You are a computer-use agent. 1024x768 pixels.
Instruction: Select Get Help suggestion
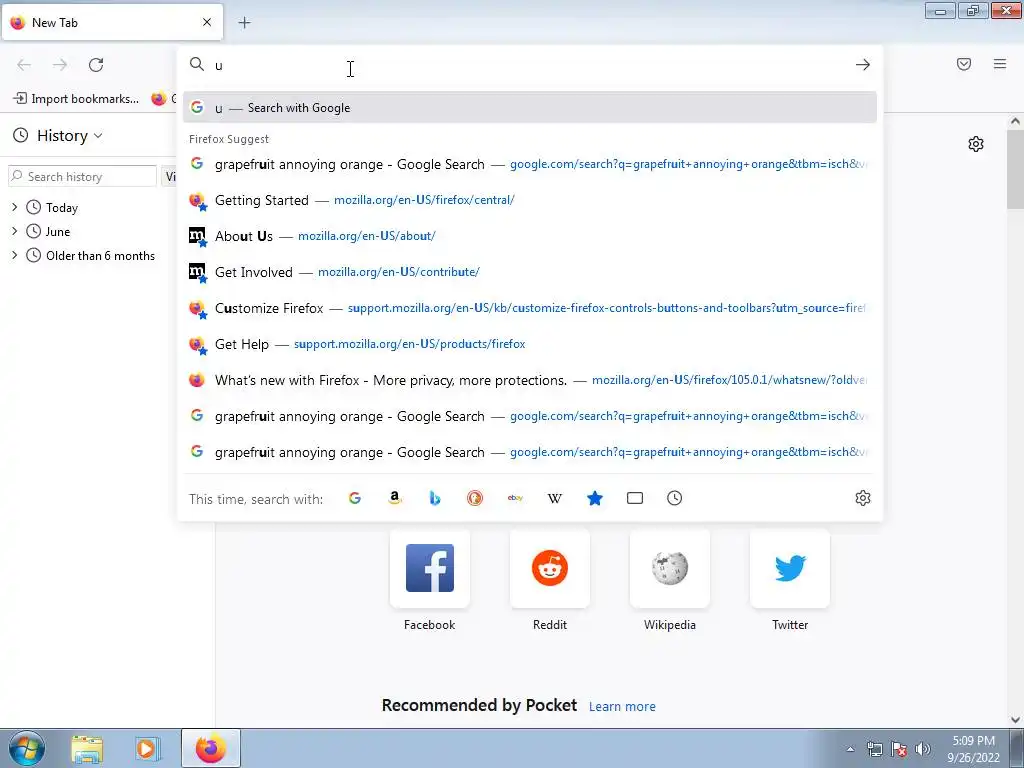(x=530, y=344)
